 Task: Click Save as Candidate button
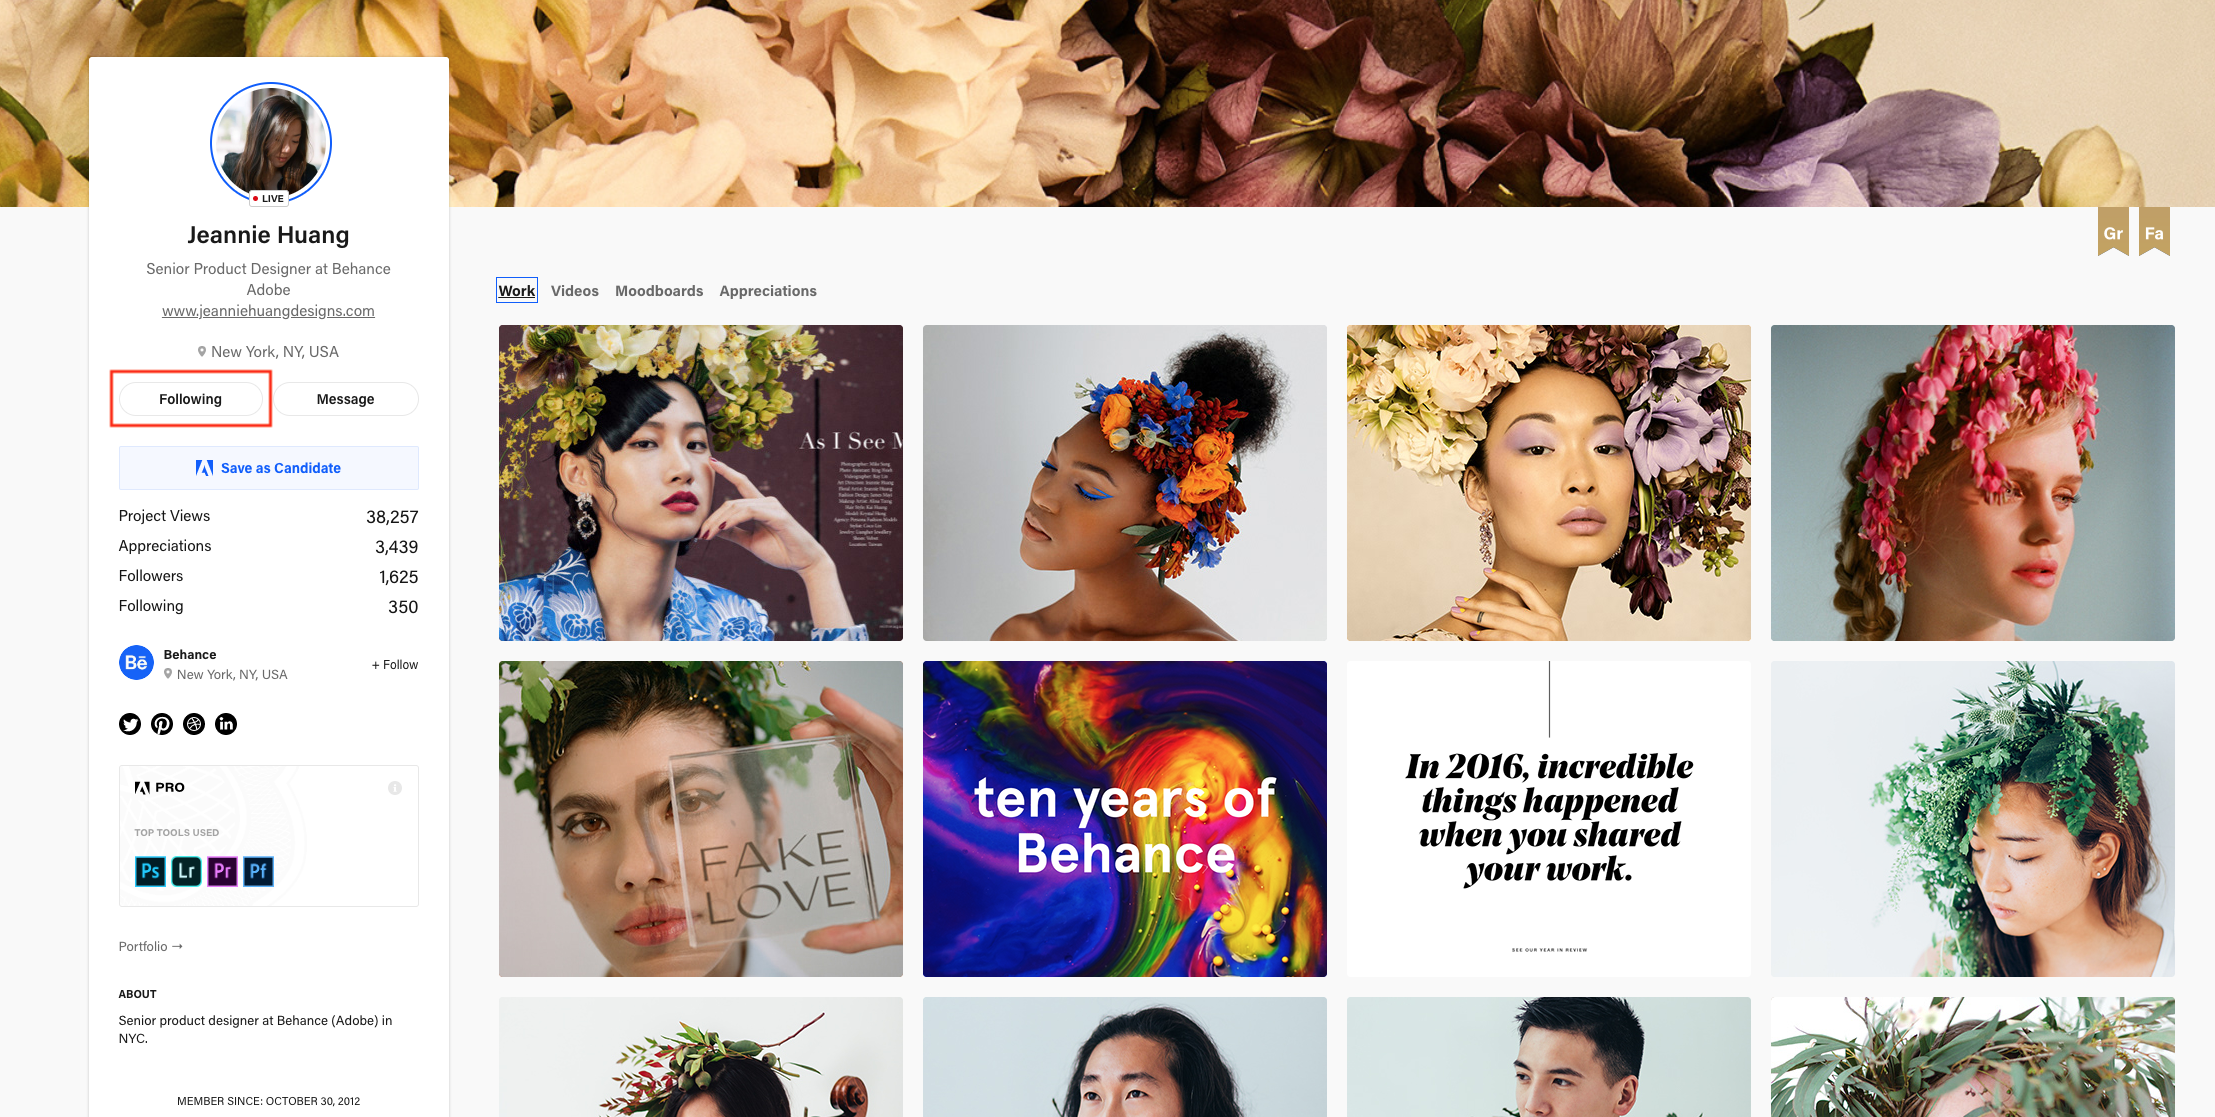(269, 468)
